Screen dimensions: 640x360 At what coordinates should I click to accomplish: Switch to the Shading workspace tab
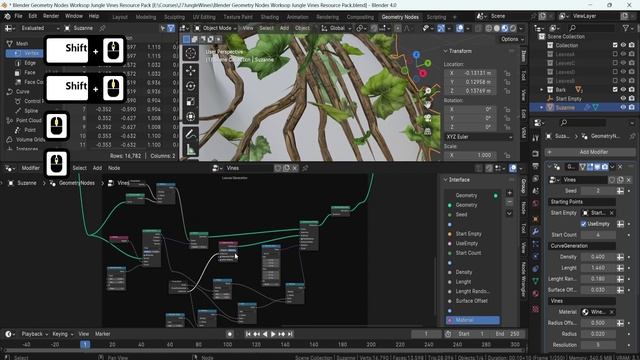(x=269, y=17)
